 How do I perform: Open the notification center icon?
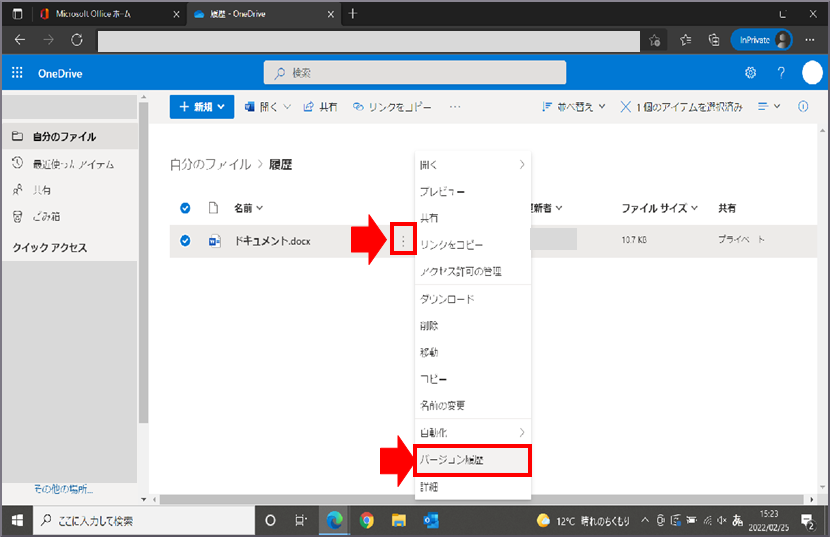(807, 521)
